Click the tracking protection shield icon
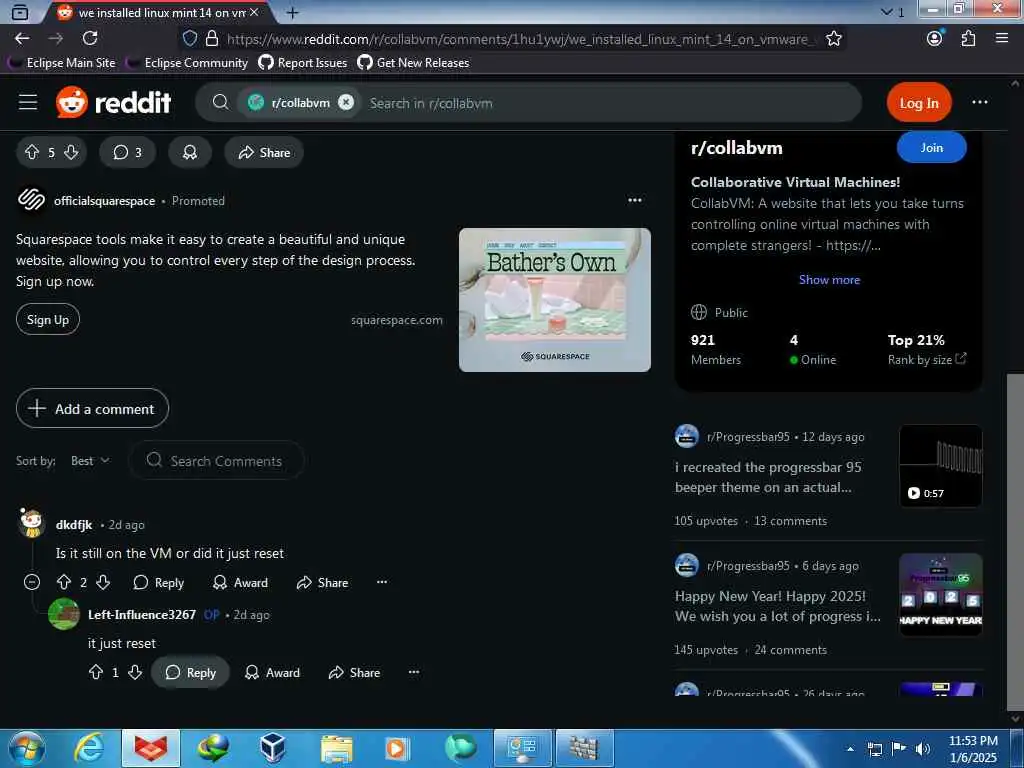Viewport: 1024px width, 768px height. [x=190, y=39]
